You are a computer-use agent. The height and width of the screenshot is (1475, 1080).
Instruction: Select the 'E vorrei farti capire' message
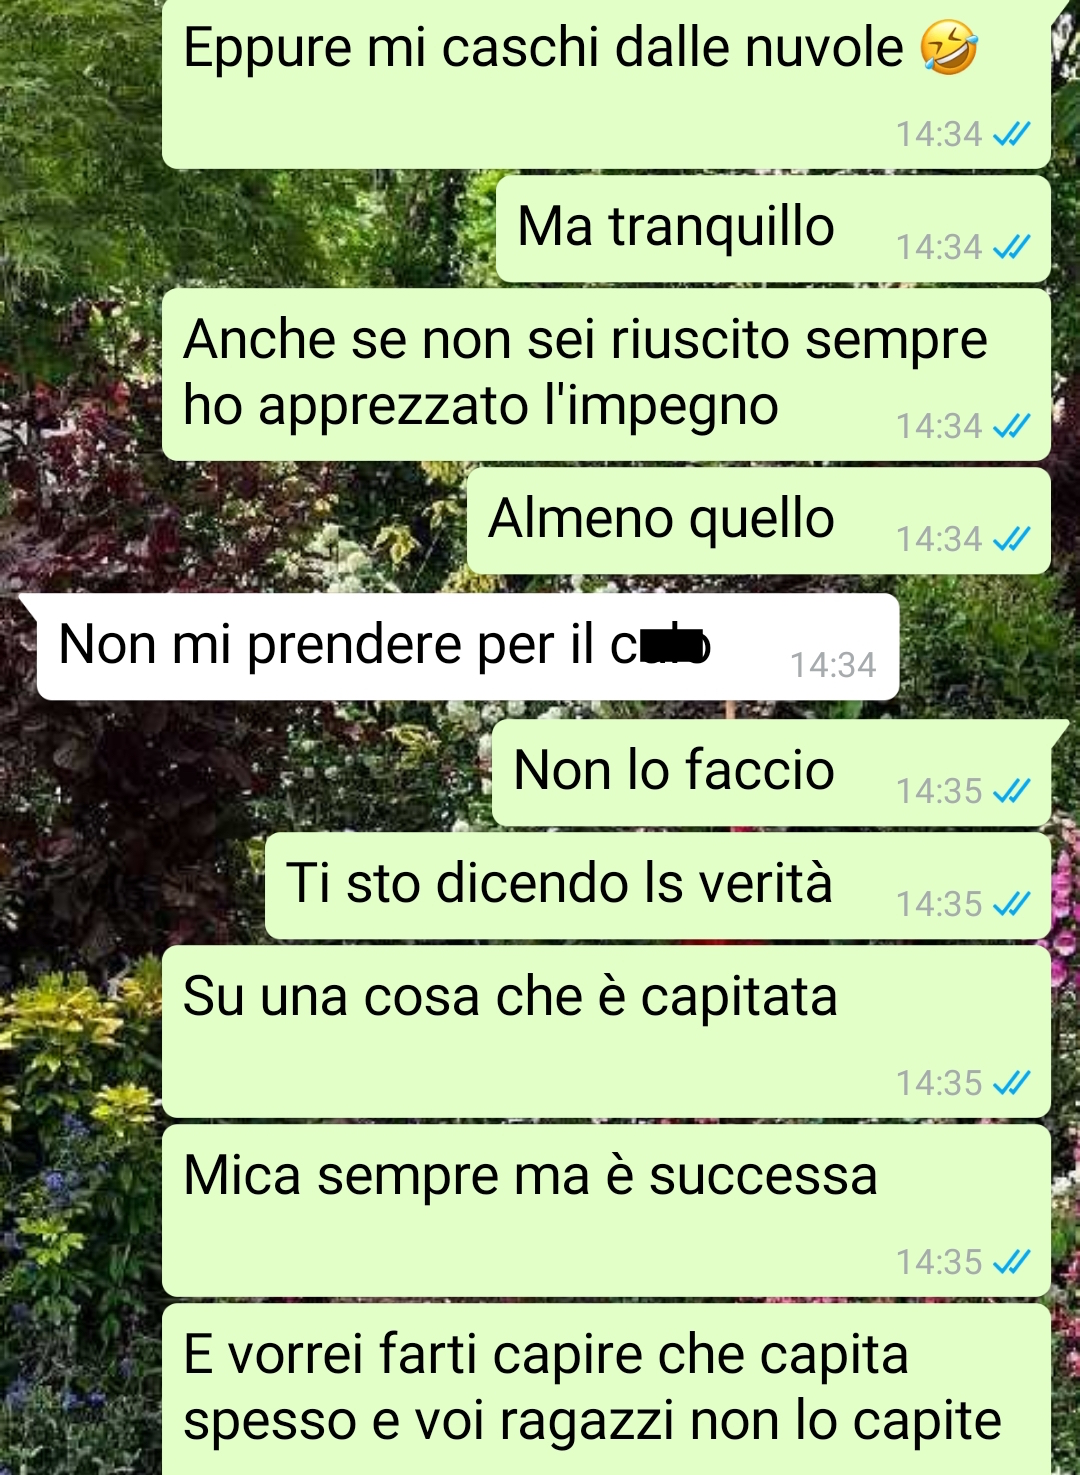click(606, 1389)
